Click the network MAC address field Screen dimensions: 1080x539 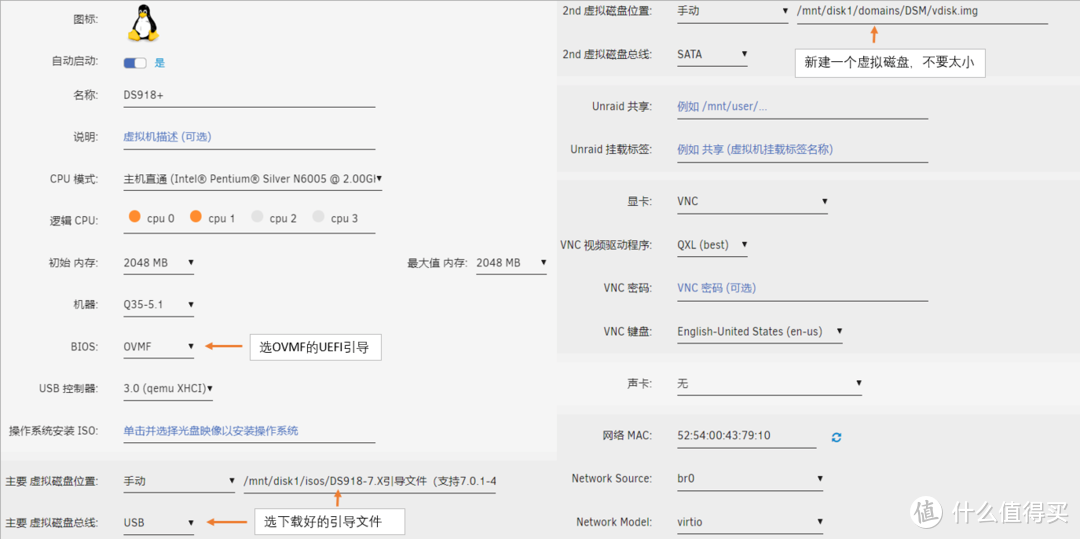click(747, 436)
